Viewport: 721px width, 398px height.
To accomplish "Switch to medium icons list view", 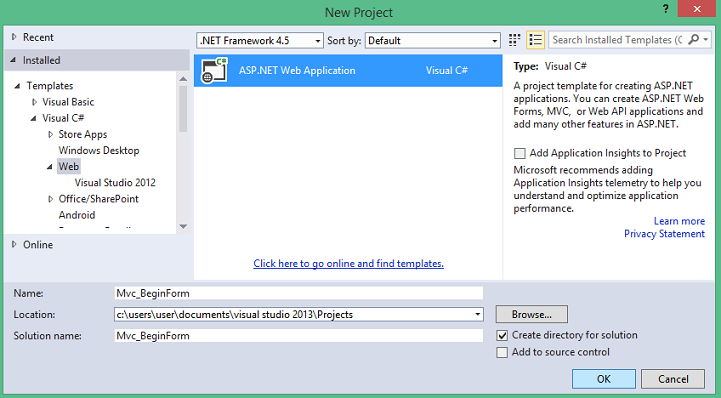I will (x=535, y=40).
